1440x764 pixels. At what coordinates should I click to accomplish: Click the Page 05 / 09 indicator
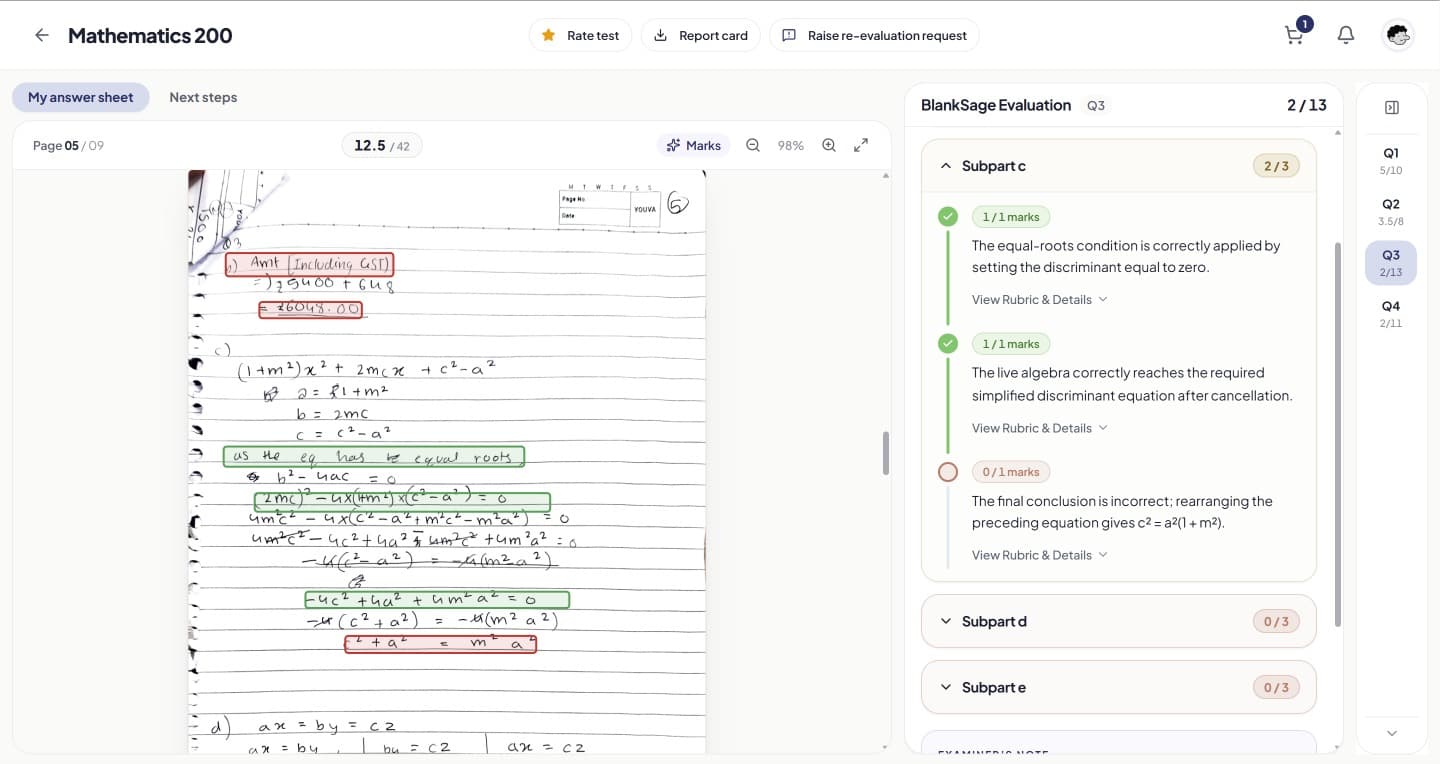click(x=68, y=146)
